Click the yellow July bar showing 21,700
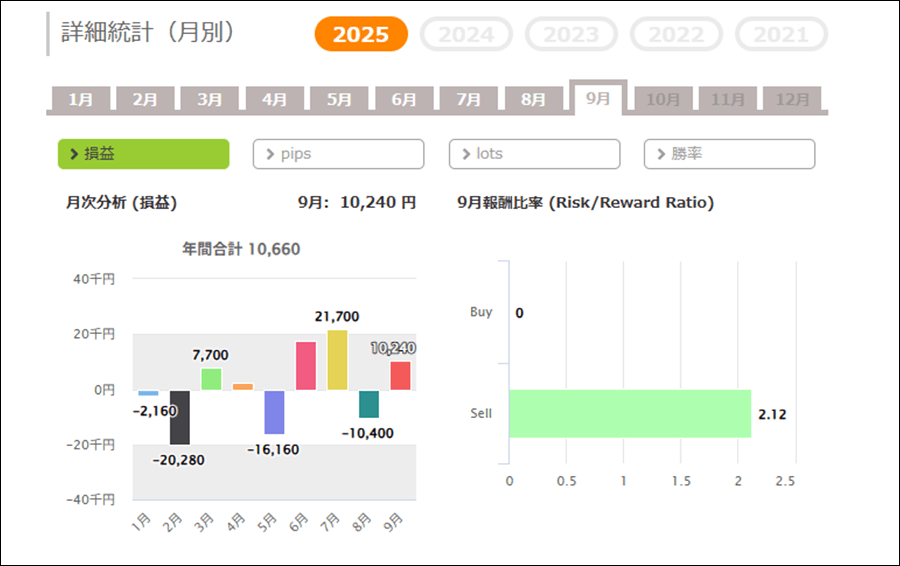Image resolution: width=900 pixels, height=566 pixels. point(337,360)
